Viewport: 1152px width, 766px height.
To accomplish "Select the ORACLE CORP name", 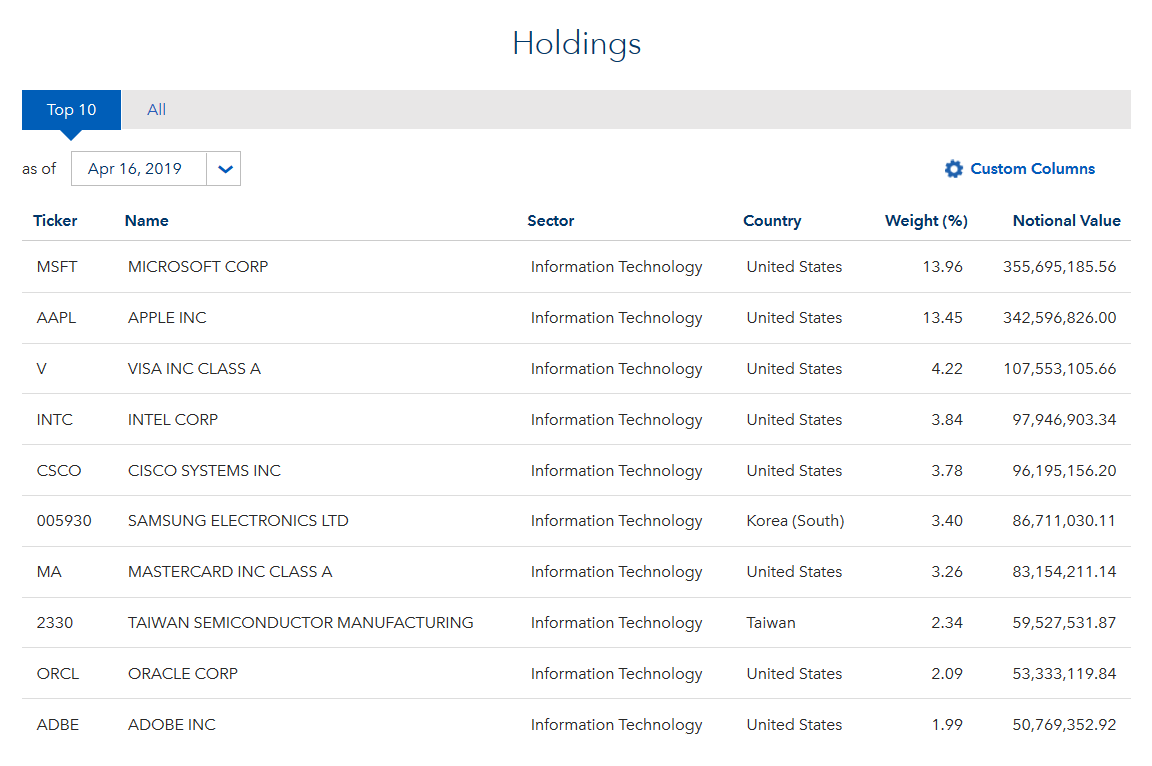I will click(x=183, y=673).
